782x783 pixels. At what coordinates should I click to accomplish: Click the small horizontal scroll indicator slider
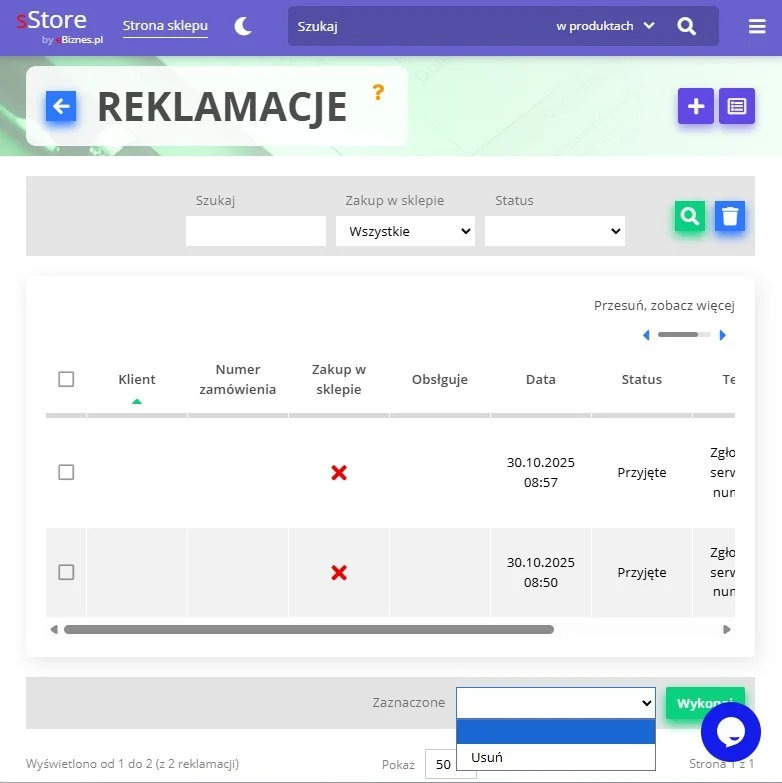coord(684,335)
